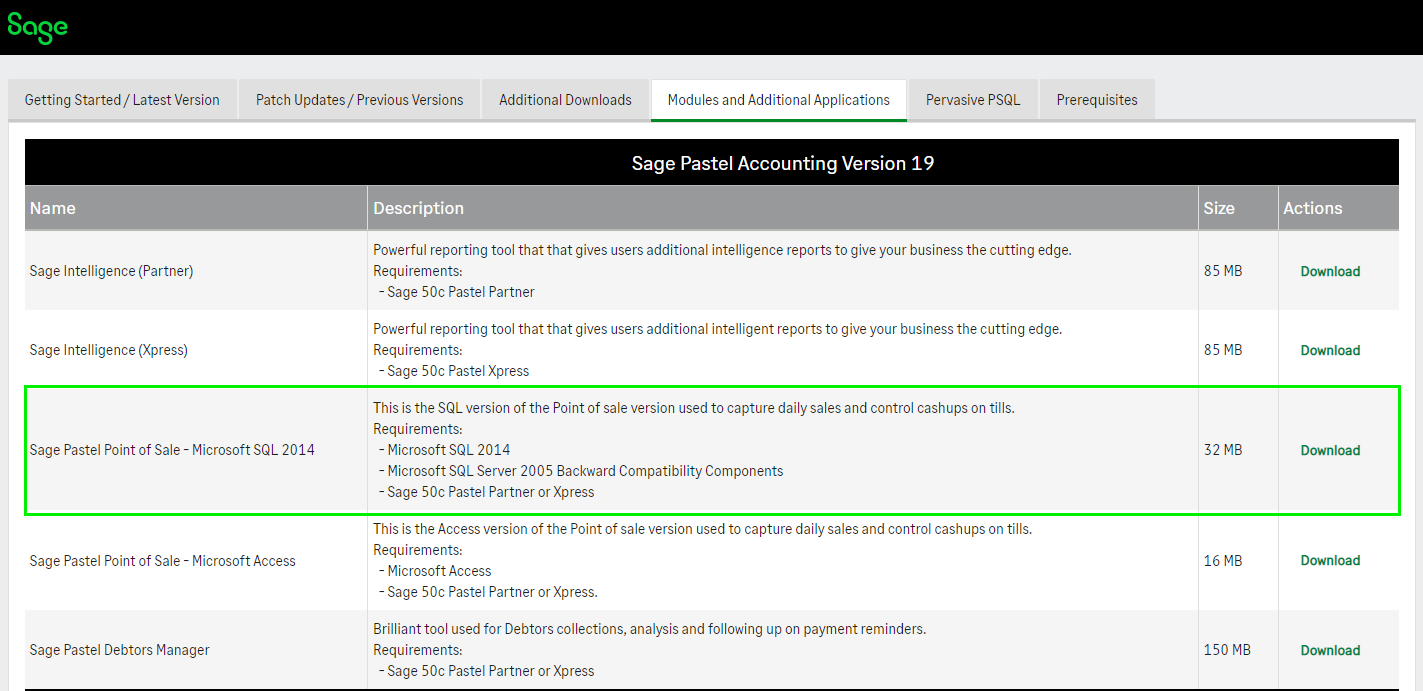Switch to the Pervasive PSQL tab
The image size is (1423, 691).
click(x=972, y=99)
